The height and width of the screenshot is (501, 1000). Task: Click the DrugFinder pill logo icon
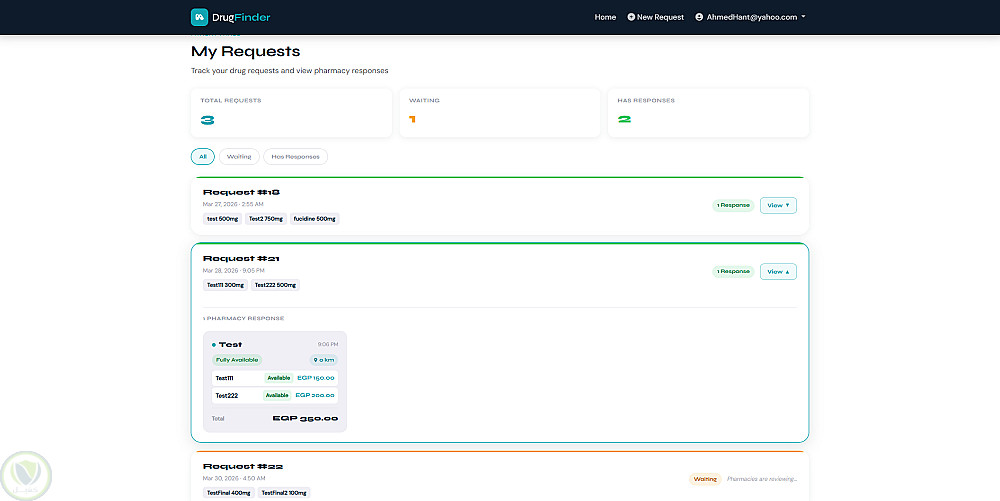pos(200,17)
